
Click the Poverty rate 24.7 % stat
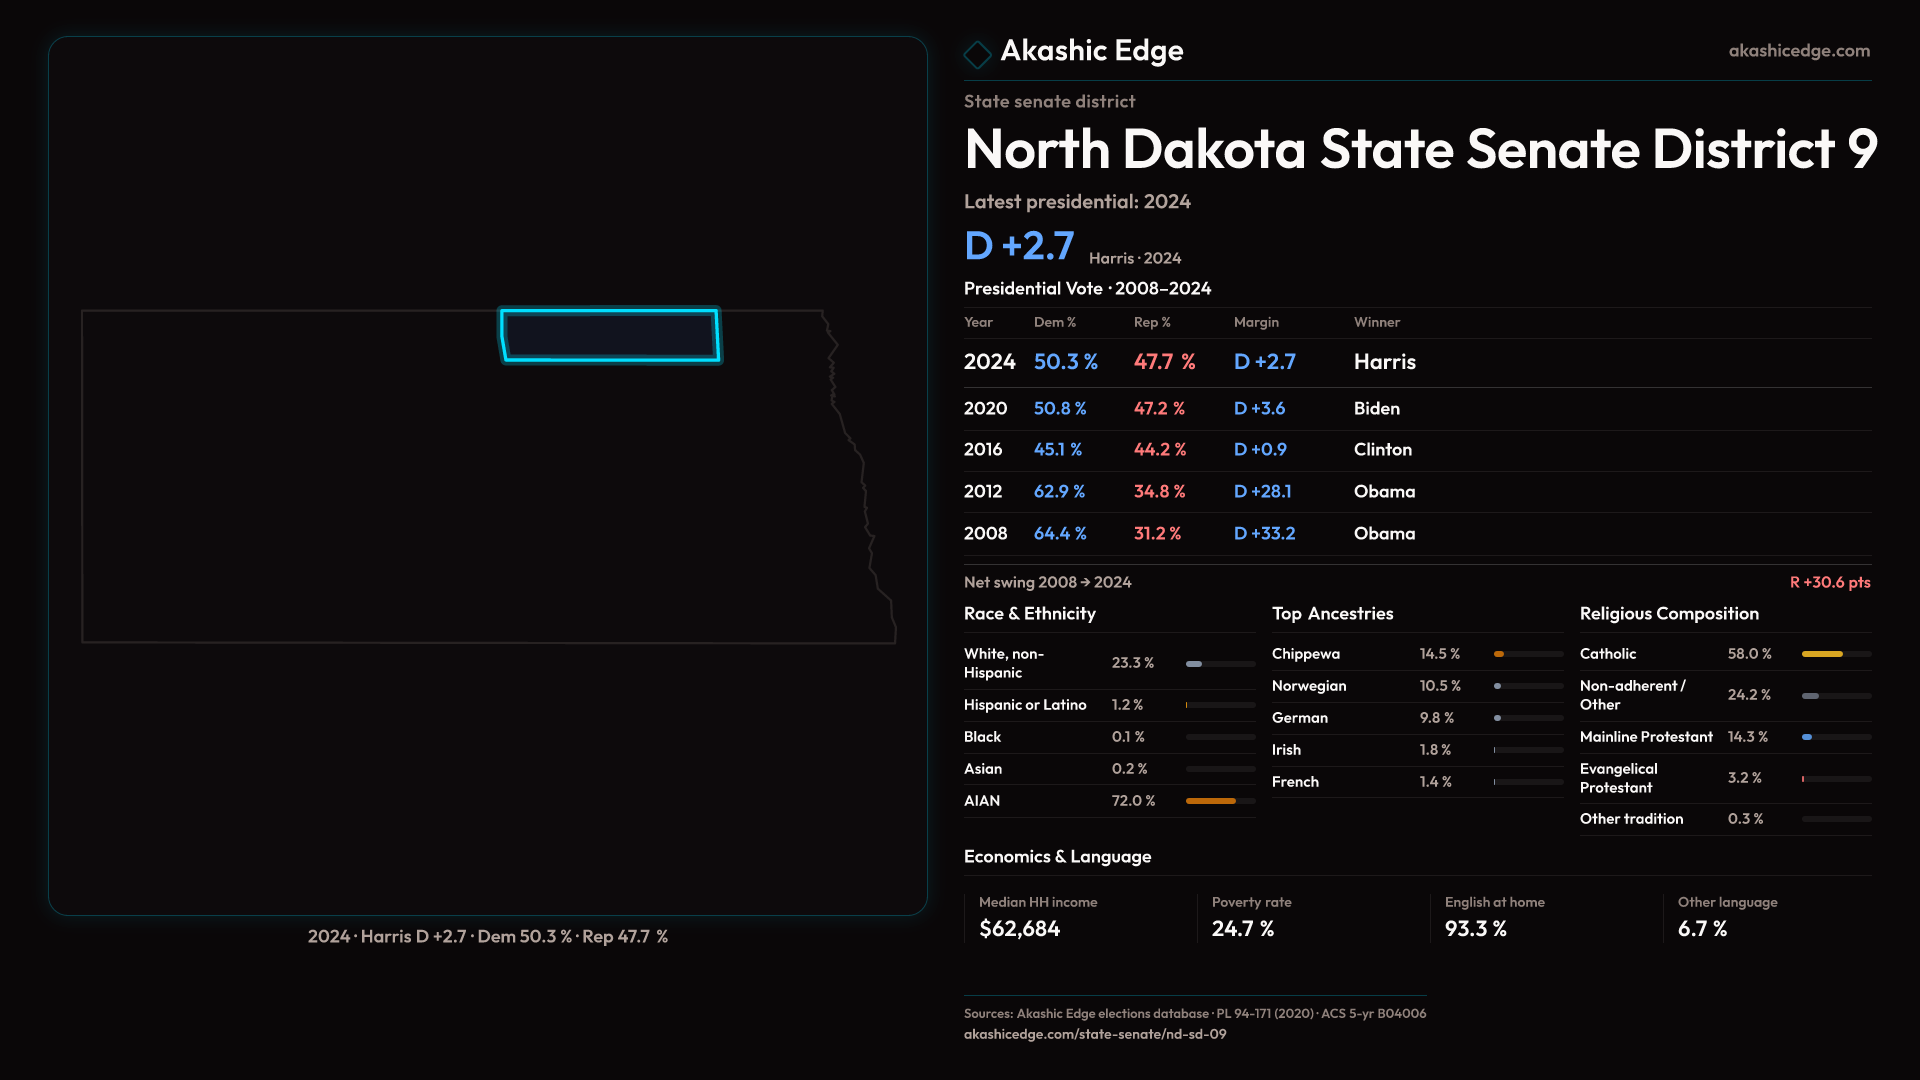click(1242, 929)
